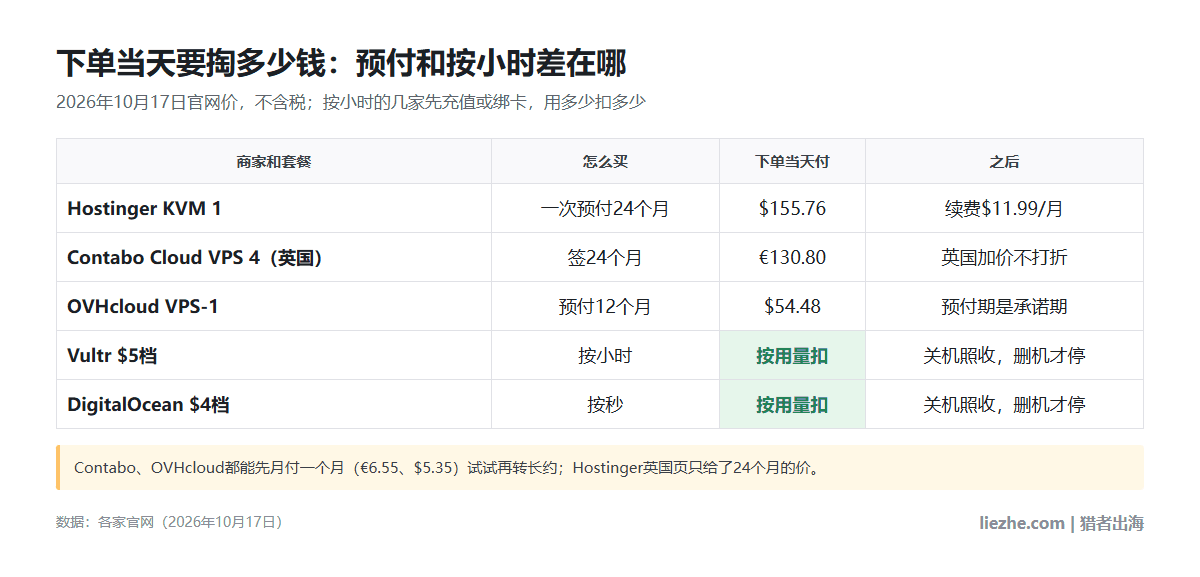Click the 怎么买 column header

click(x=605, y=161)
